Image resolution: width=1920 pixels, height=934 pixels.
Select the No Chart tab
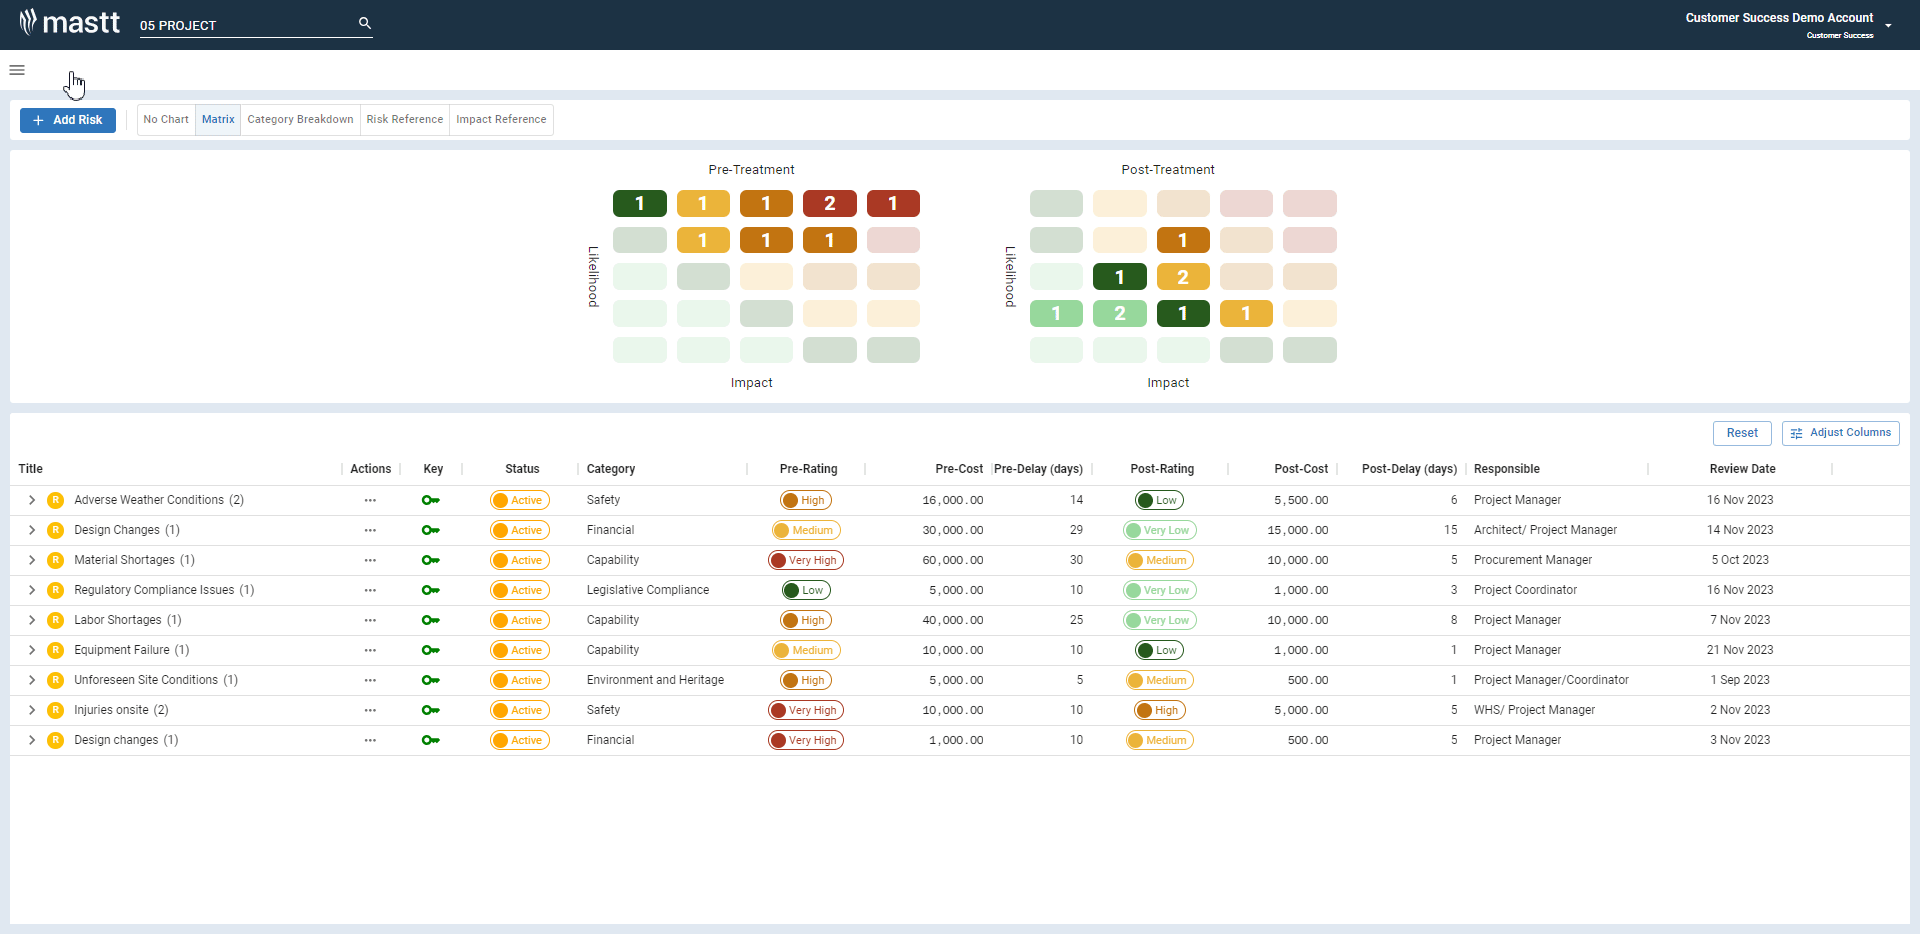coord(166,120)
